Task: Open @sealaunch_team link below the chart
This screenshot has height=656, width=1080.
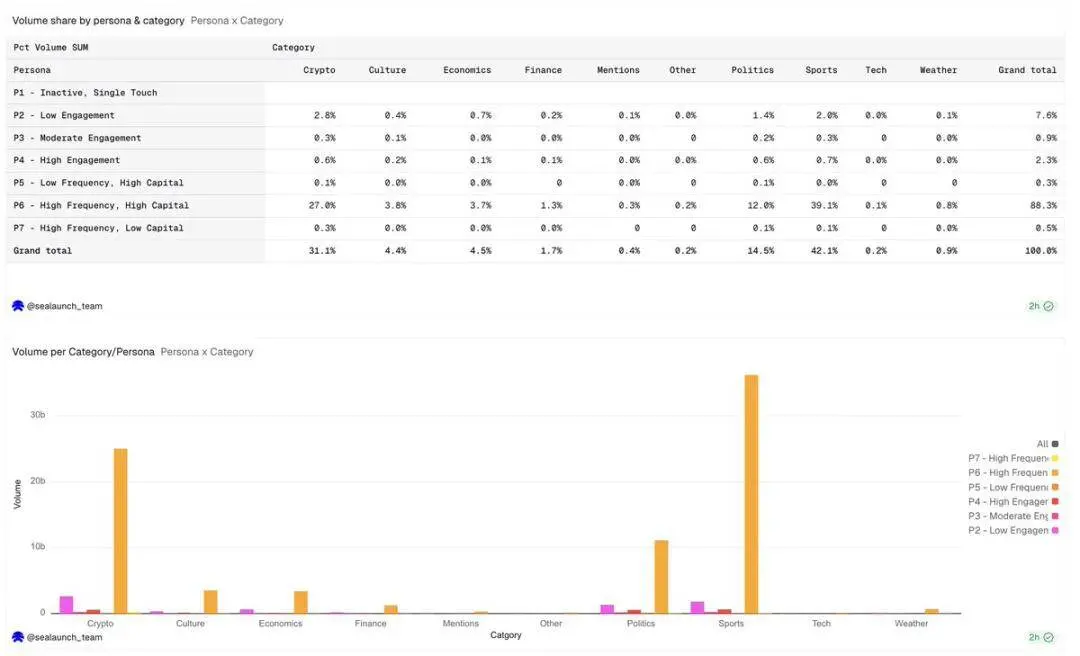Action: pyautogui.click(x=65, y=637)
